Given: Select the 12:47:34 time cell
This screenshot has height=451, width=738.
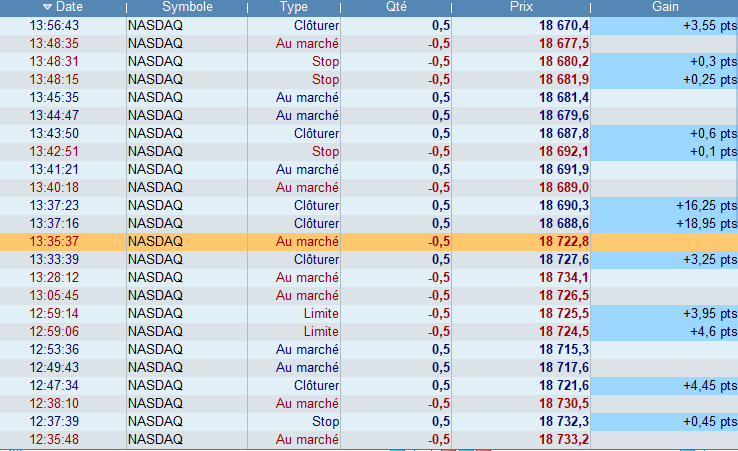Looking at the screenshot, I should (54, 386).
